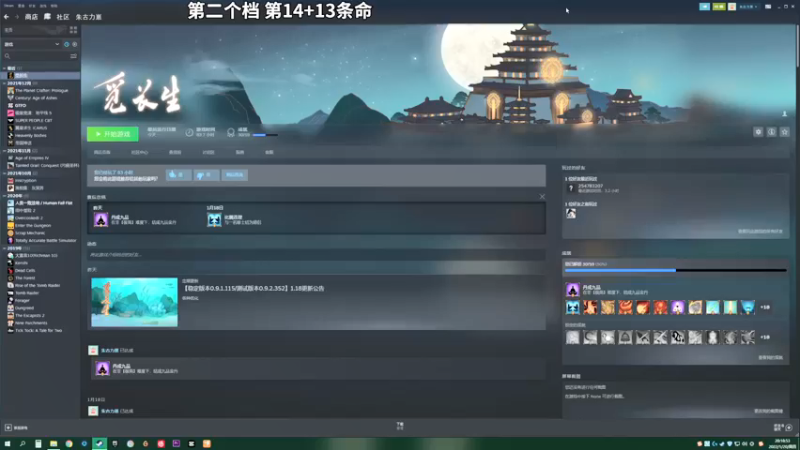
Task: Select Forager in library
Action: point(24,301)
